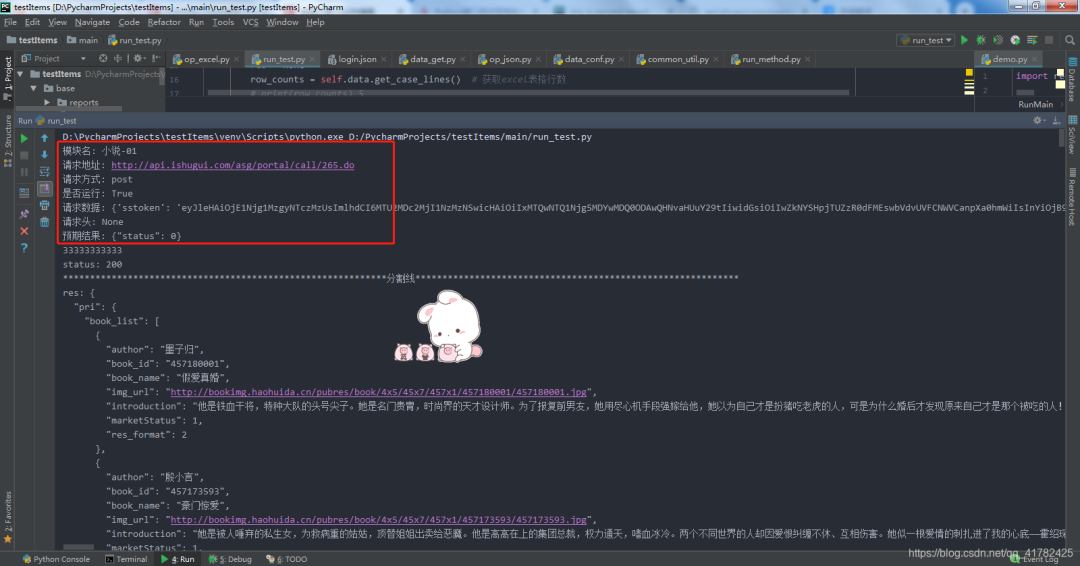The width and height of the screenshot is (1080, 566).
Task: Restore layout icon in Run panel
Action: tap(24, 193)
